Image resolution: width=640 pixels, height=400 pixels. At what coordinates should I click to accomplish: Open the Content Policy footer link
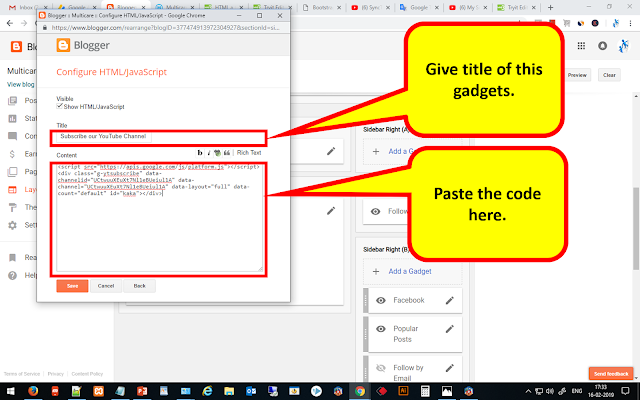coord(87,374)
